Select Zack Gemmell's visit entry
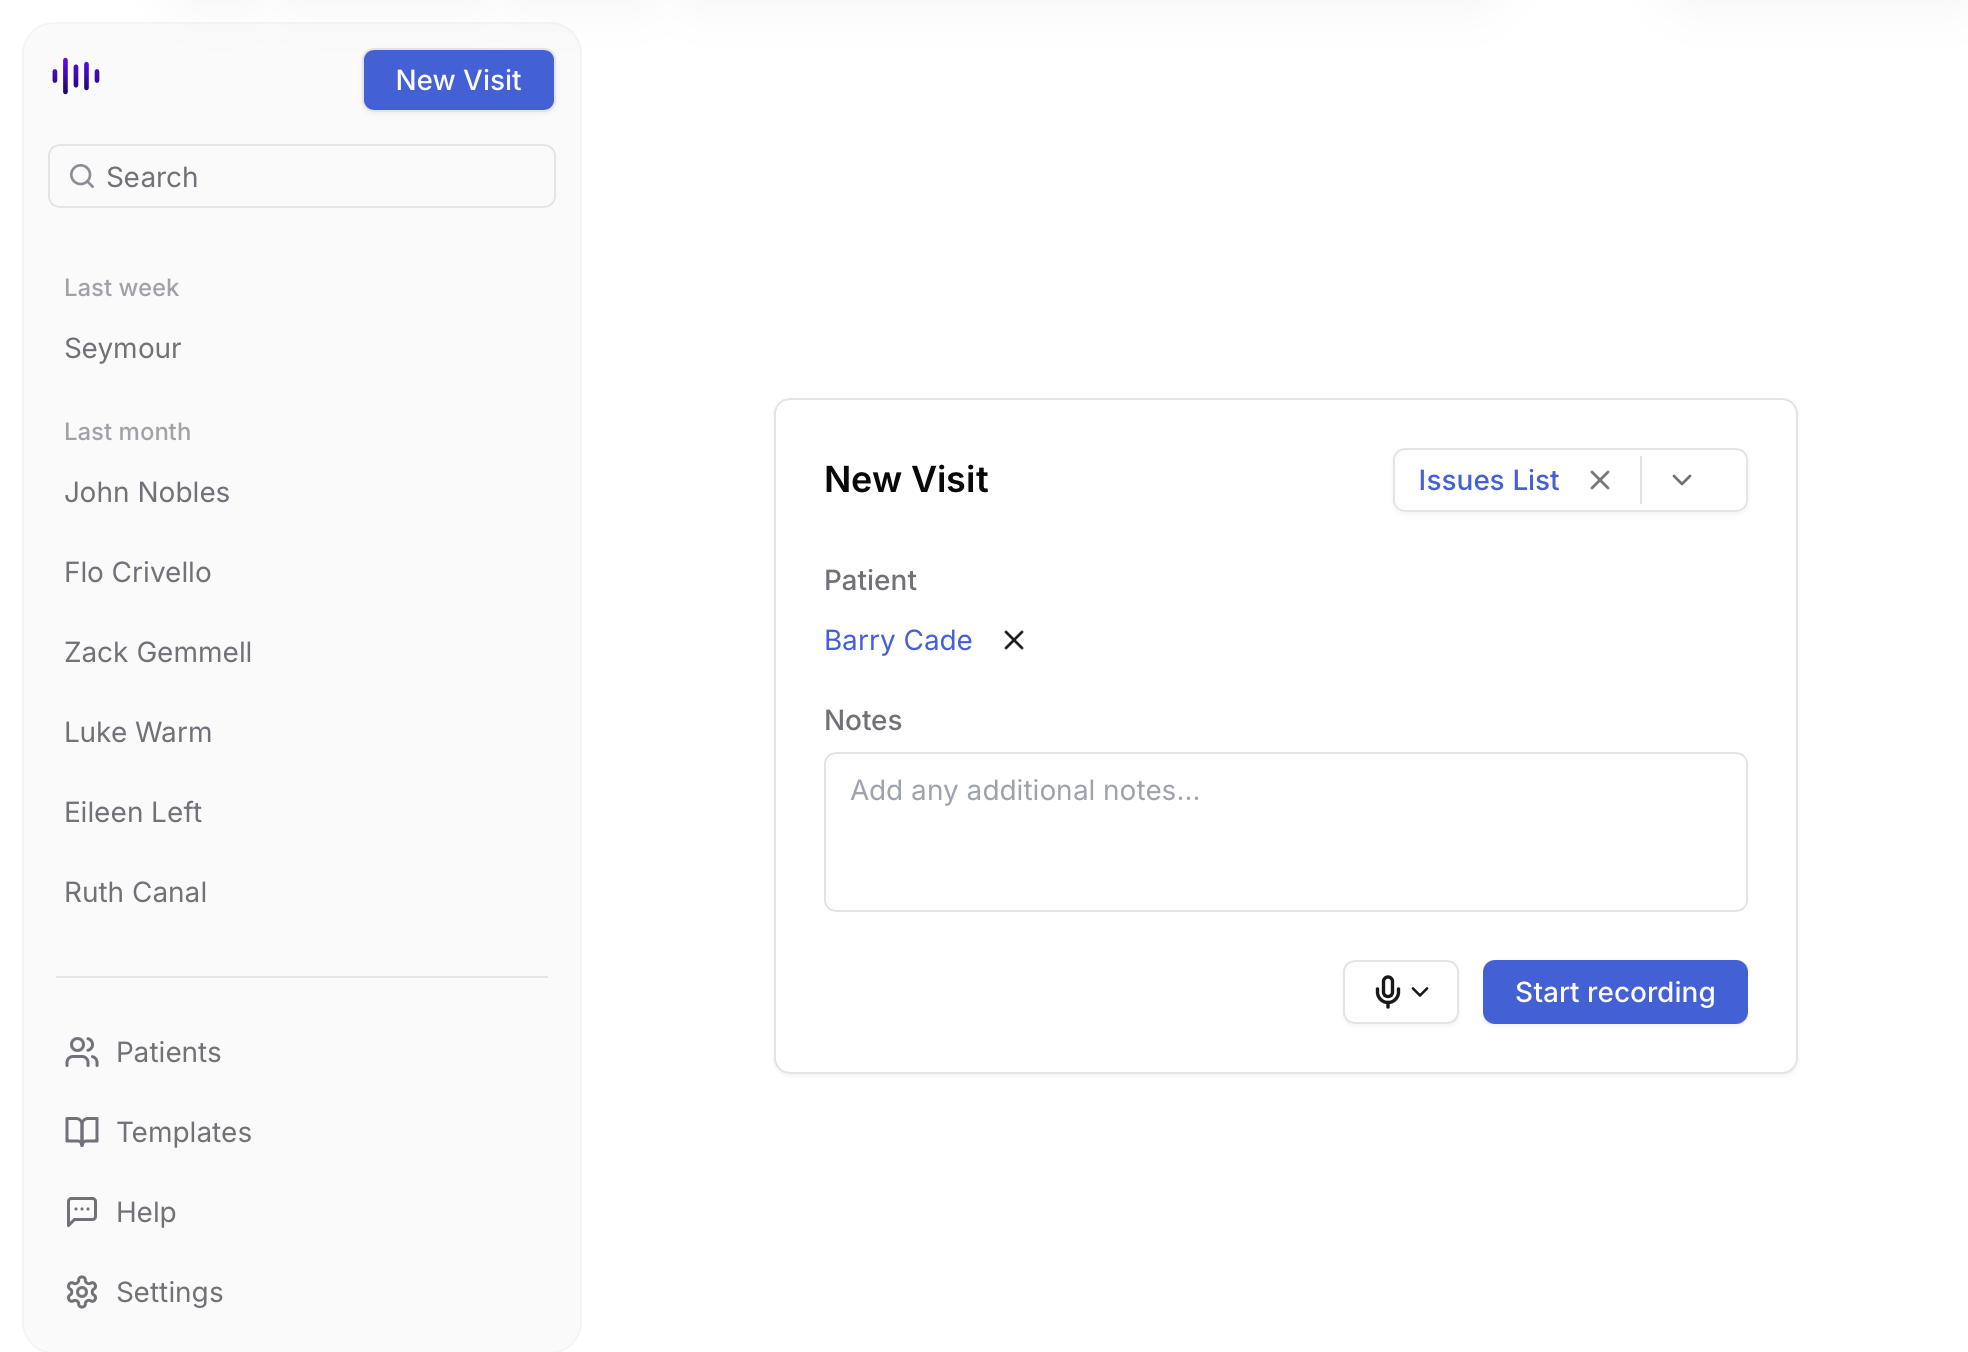The image size is (1968, 1352). (158, 652)
